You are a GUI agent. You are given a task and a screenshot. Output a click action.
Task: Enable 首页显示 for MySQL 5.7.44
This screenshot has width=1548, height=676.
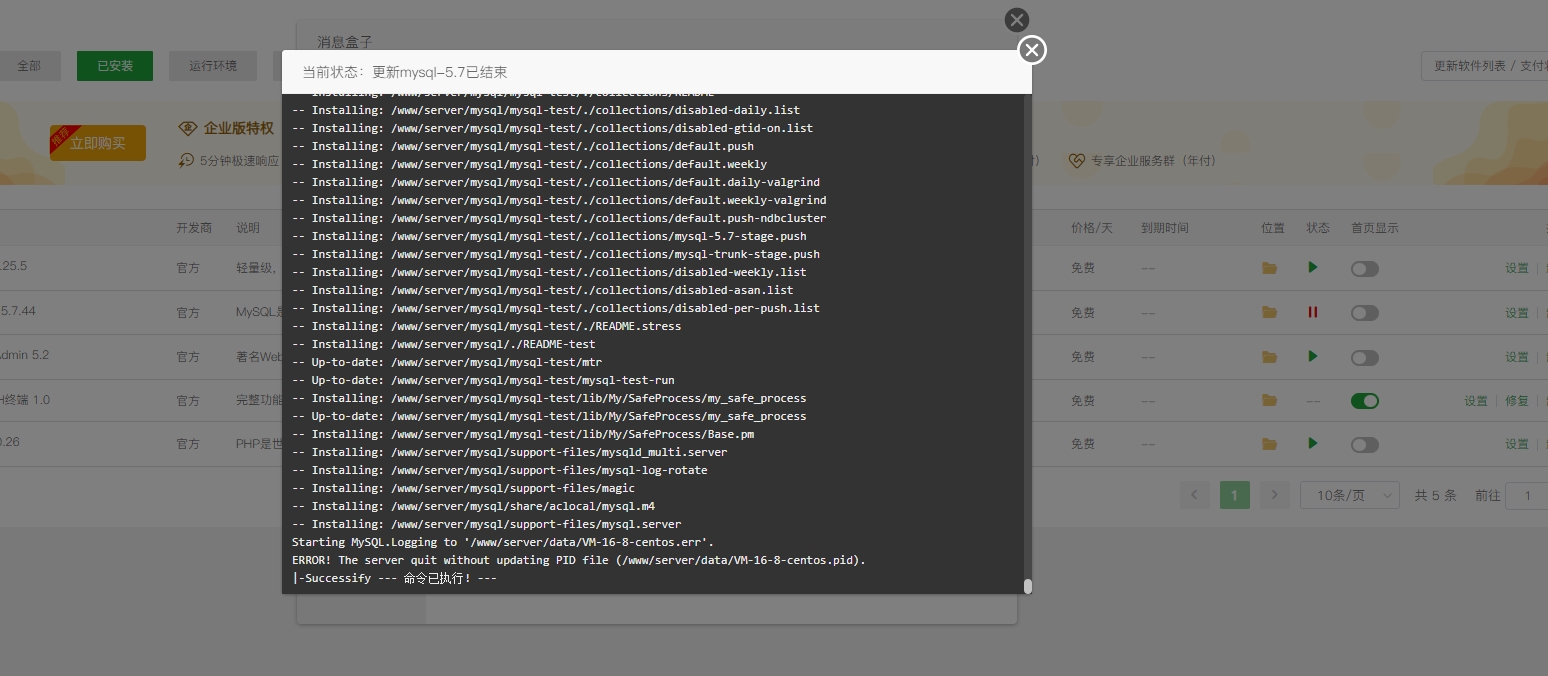(x=1364, y=313)
